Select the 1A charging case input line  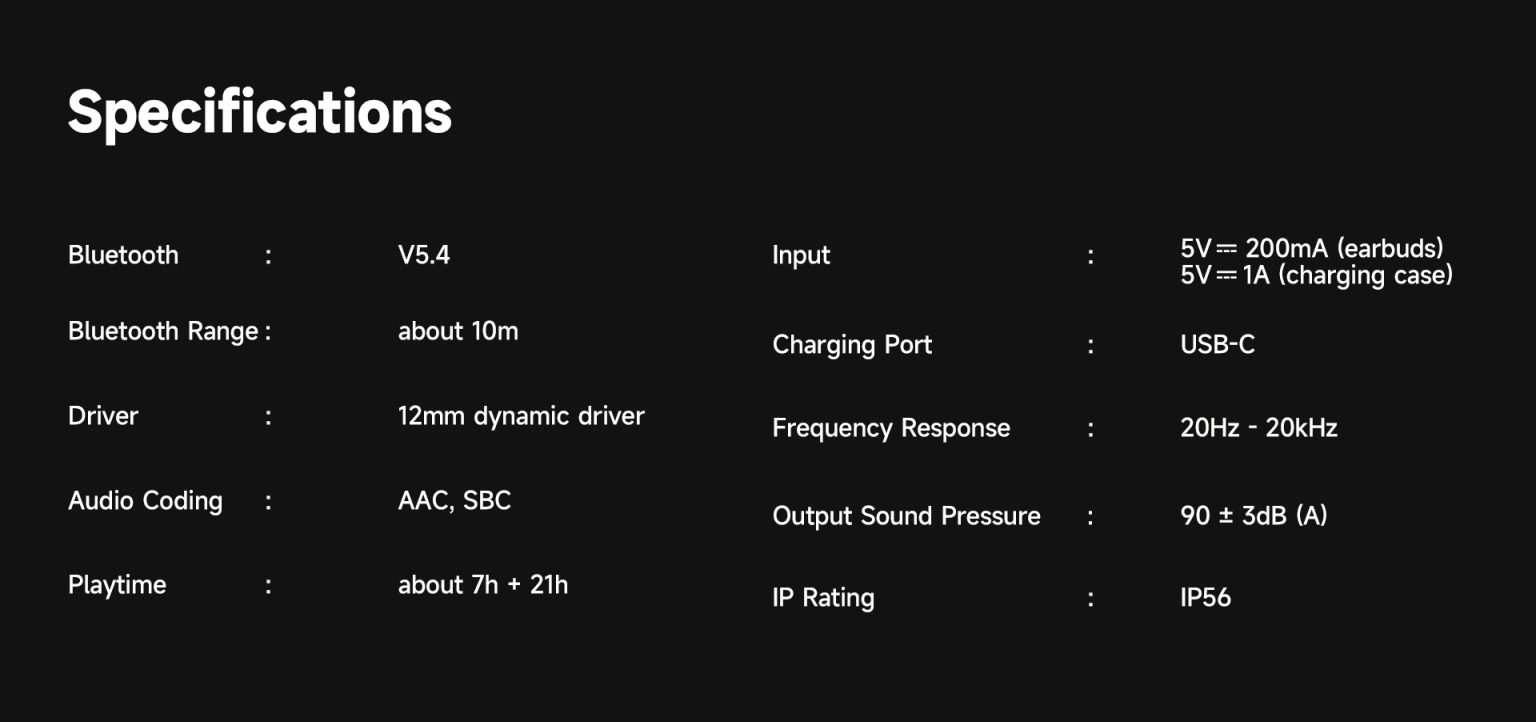click(1316, 275)
